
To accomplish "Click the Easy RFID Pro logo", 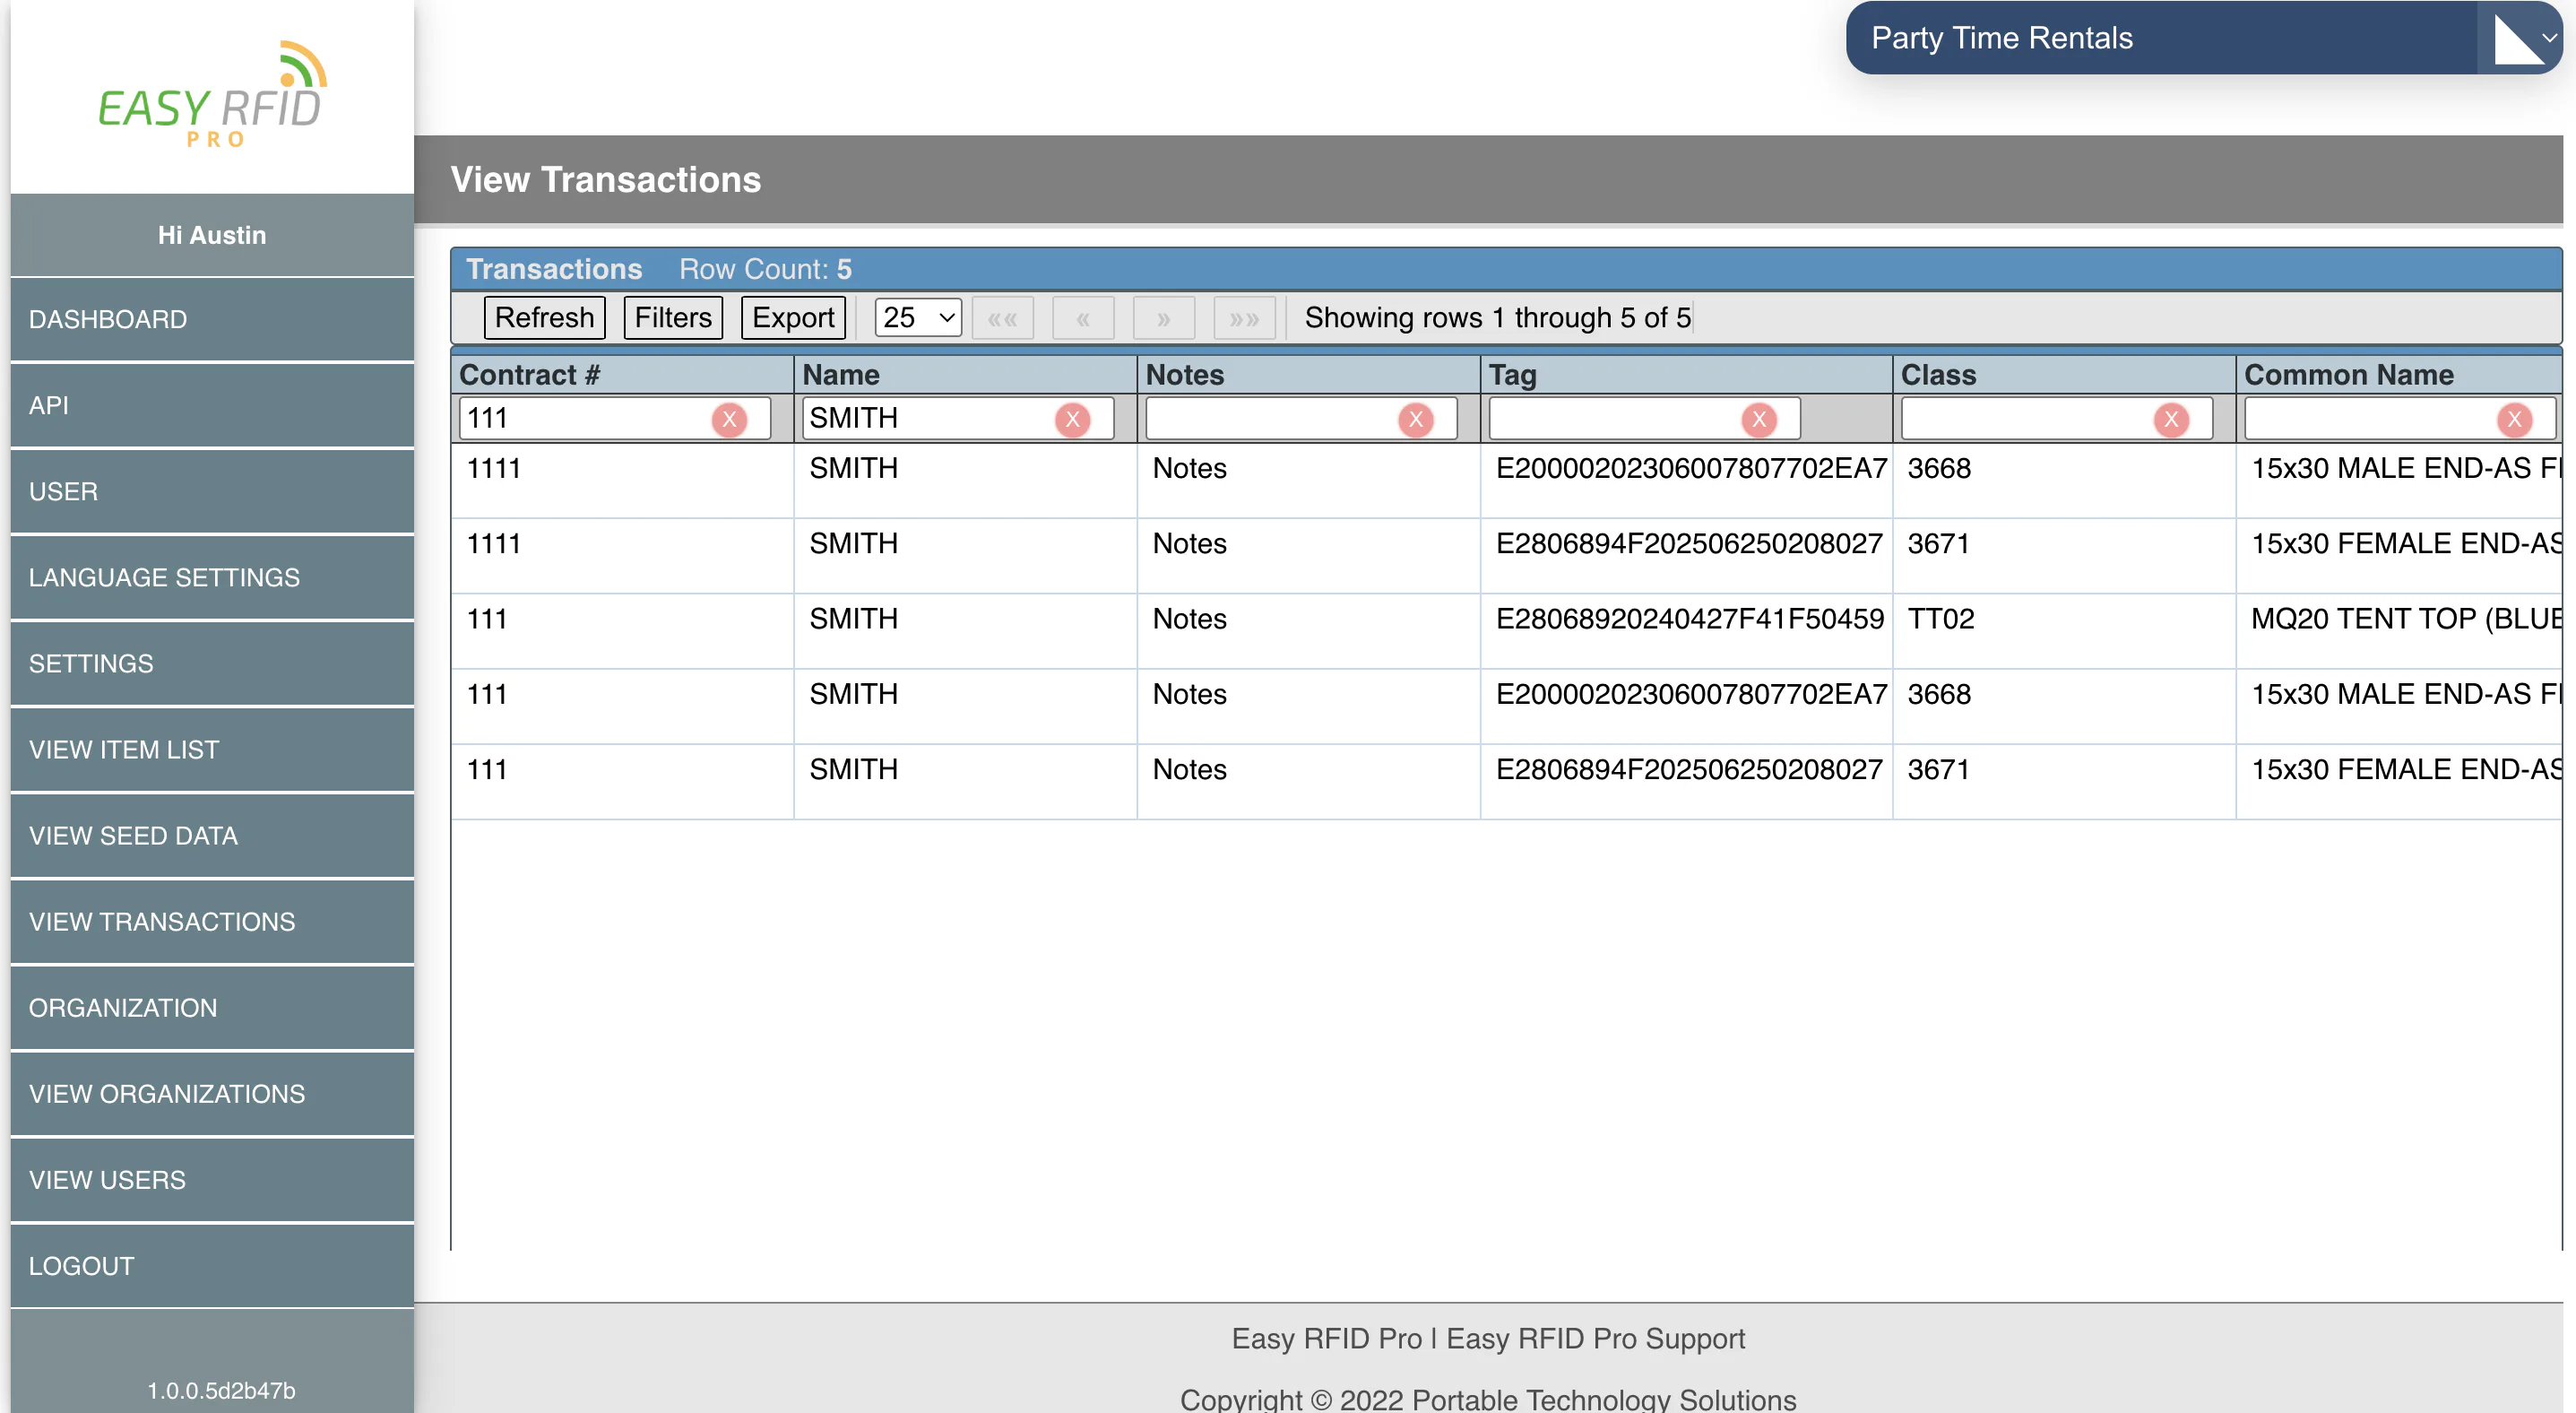I will tap(212, 95).
